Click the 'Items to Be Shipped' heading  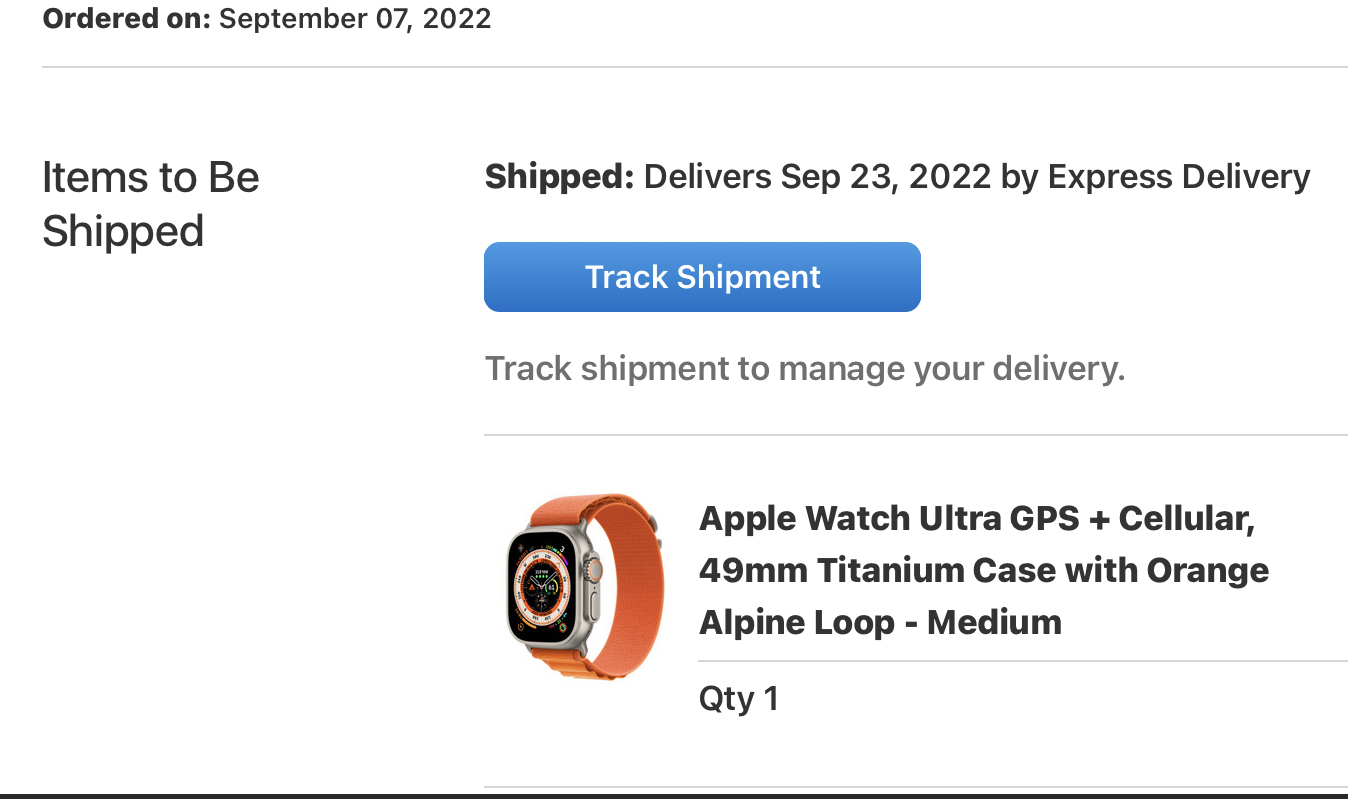click(x=150, y=204)
